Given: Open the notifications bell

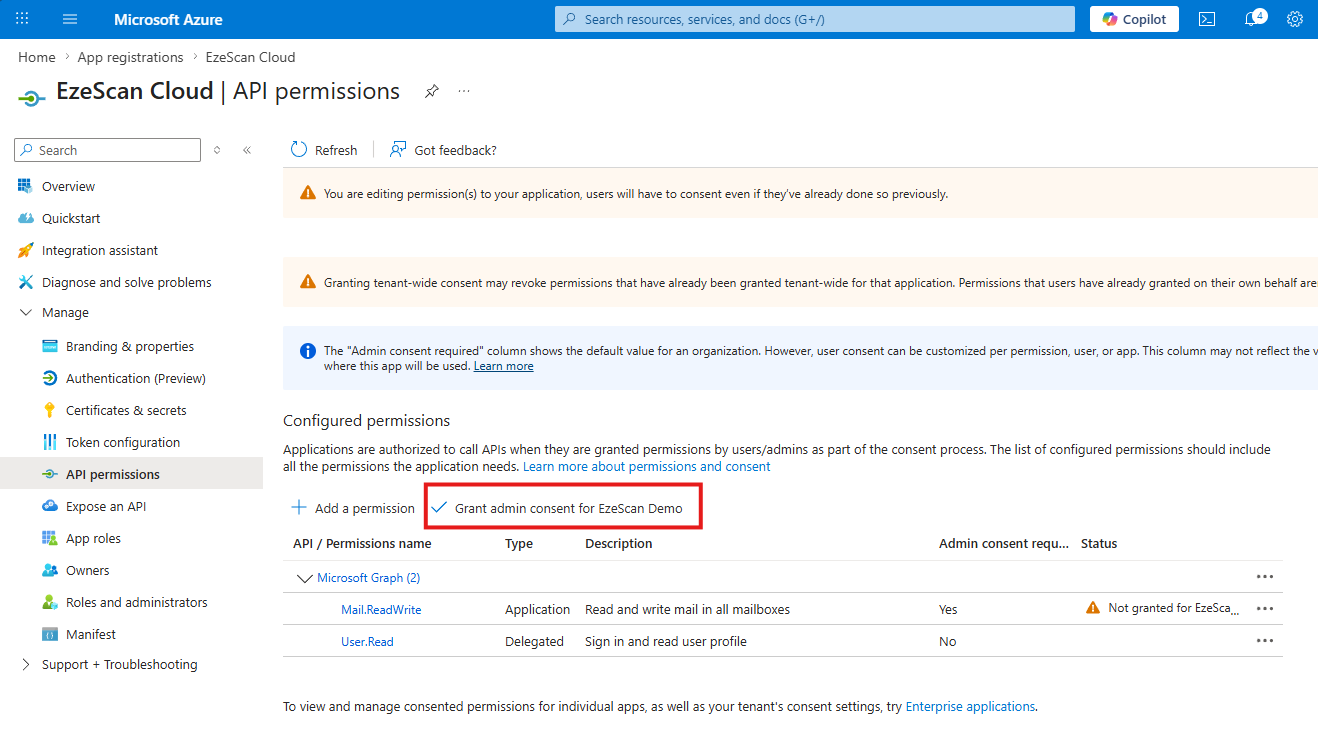Looking at the screenshot, I should coord(1251,19).
